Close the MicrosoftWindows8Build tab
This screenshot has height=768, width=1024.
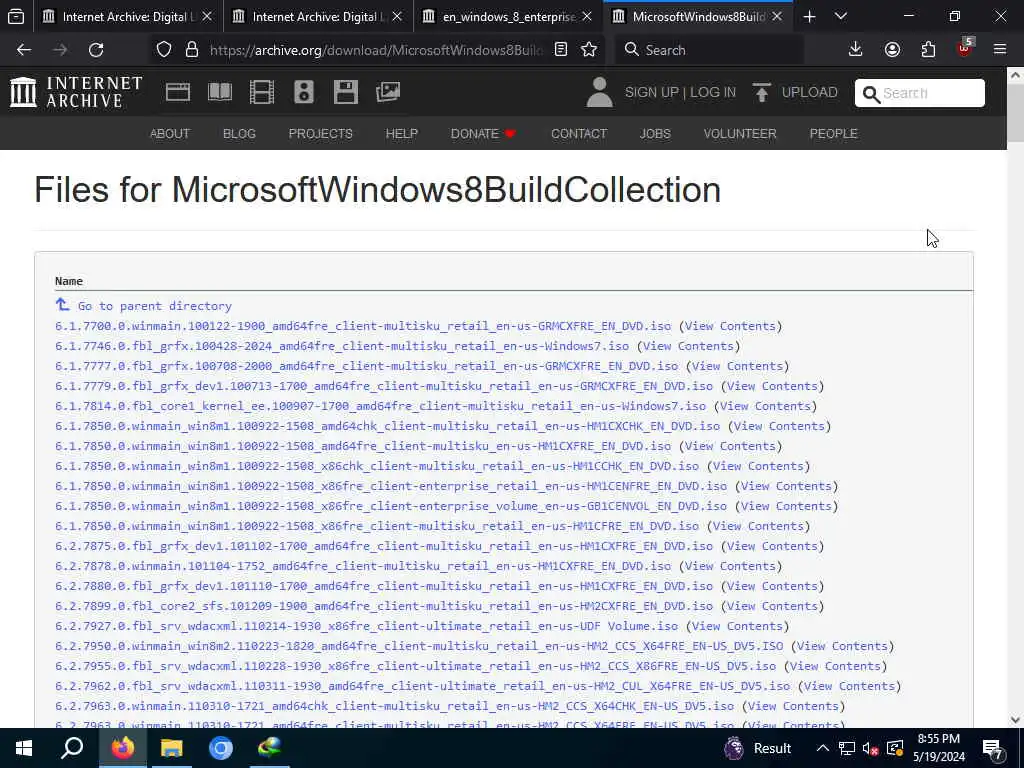point(777,16)
